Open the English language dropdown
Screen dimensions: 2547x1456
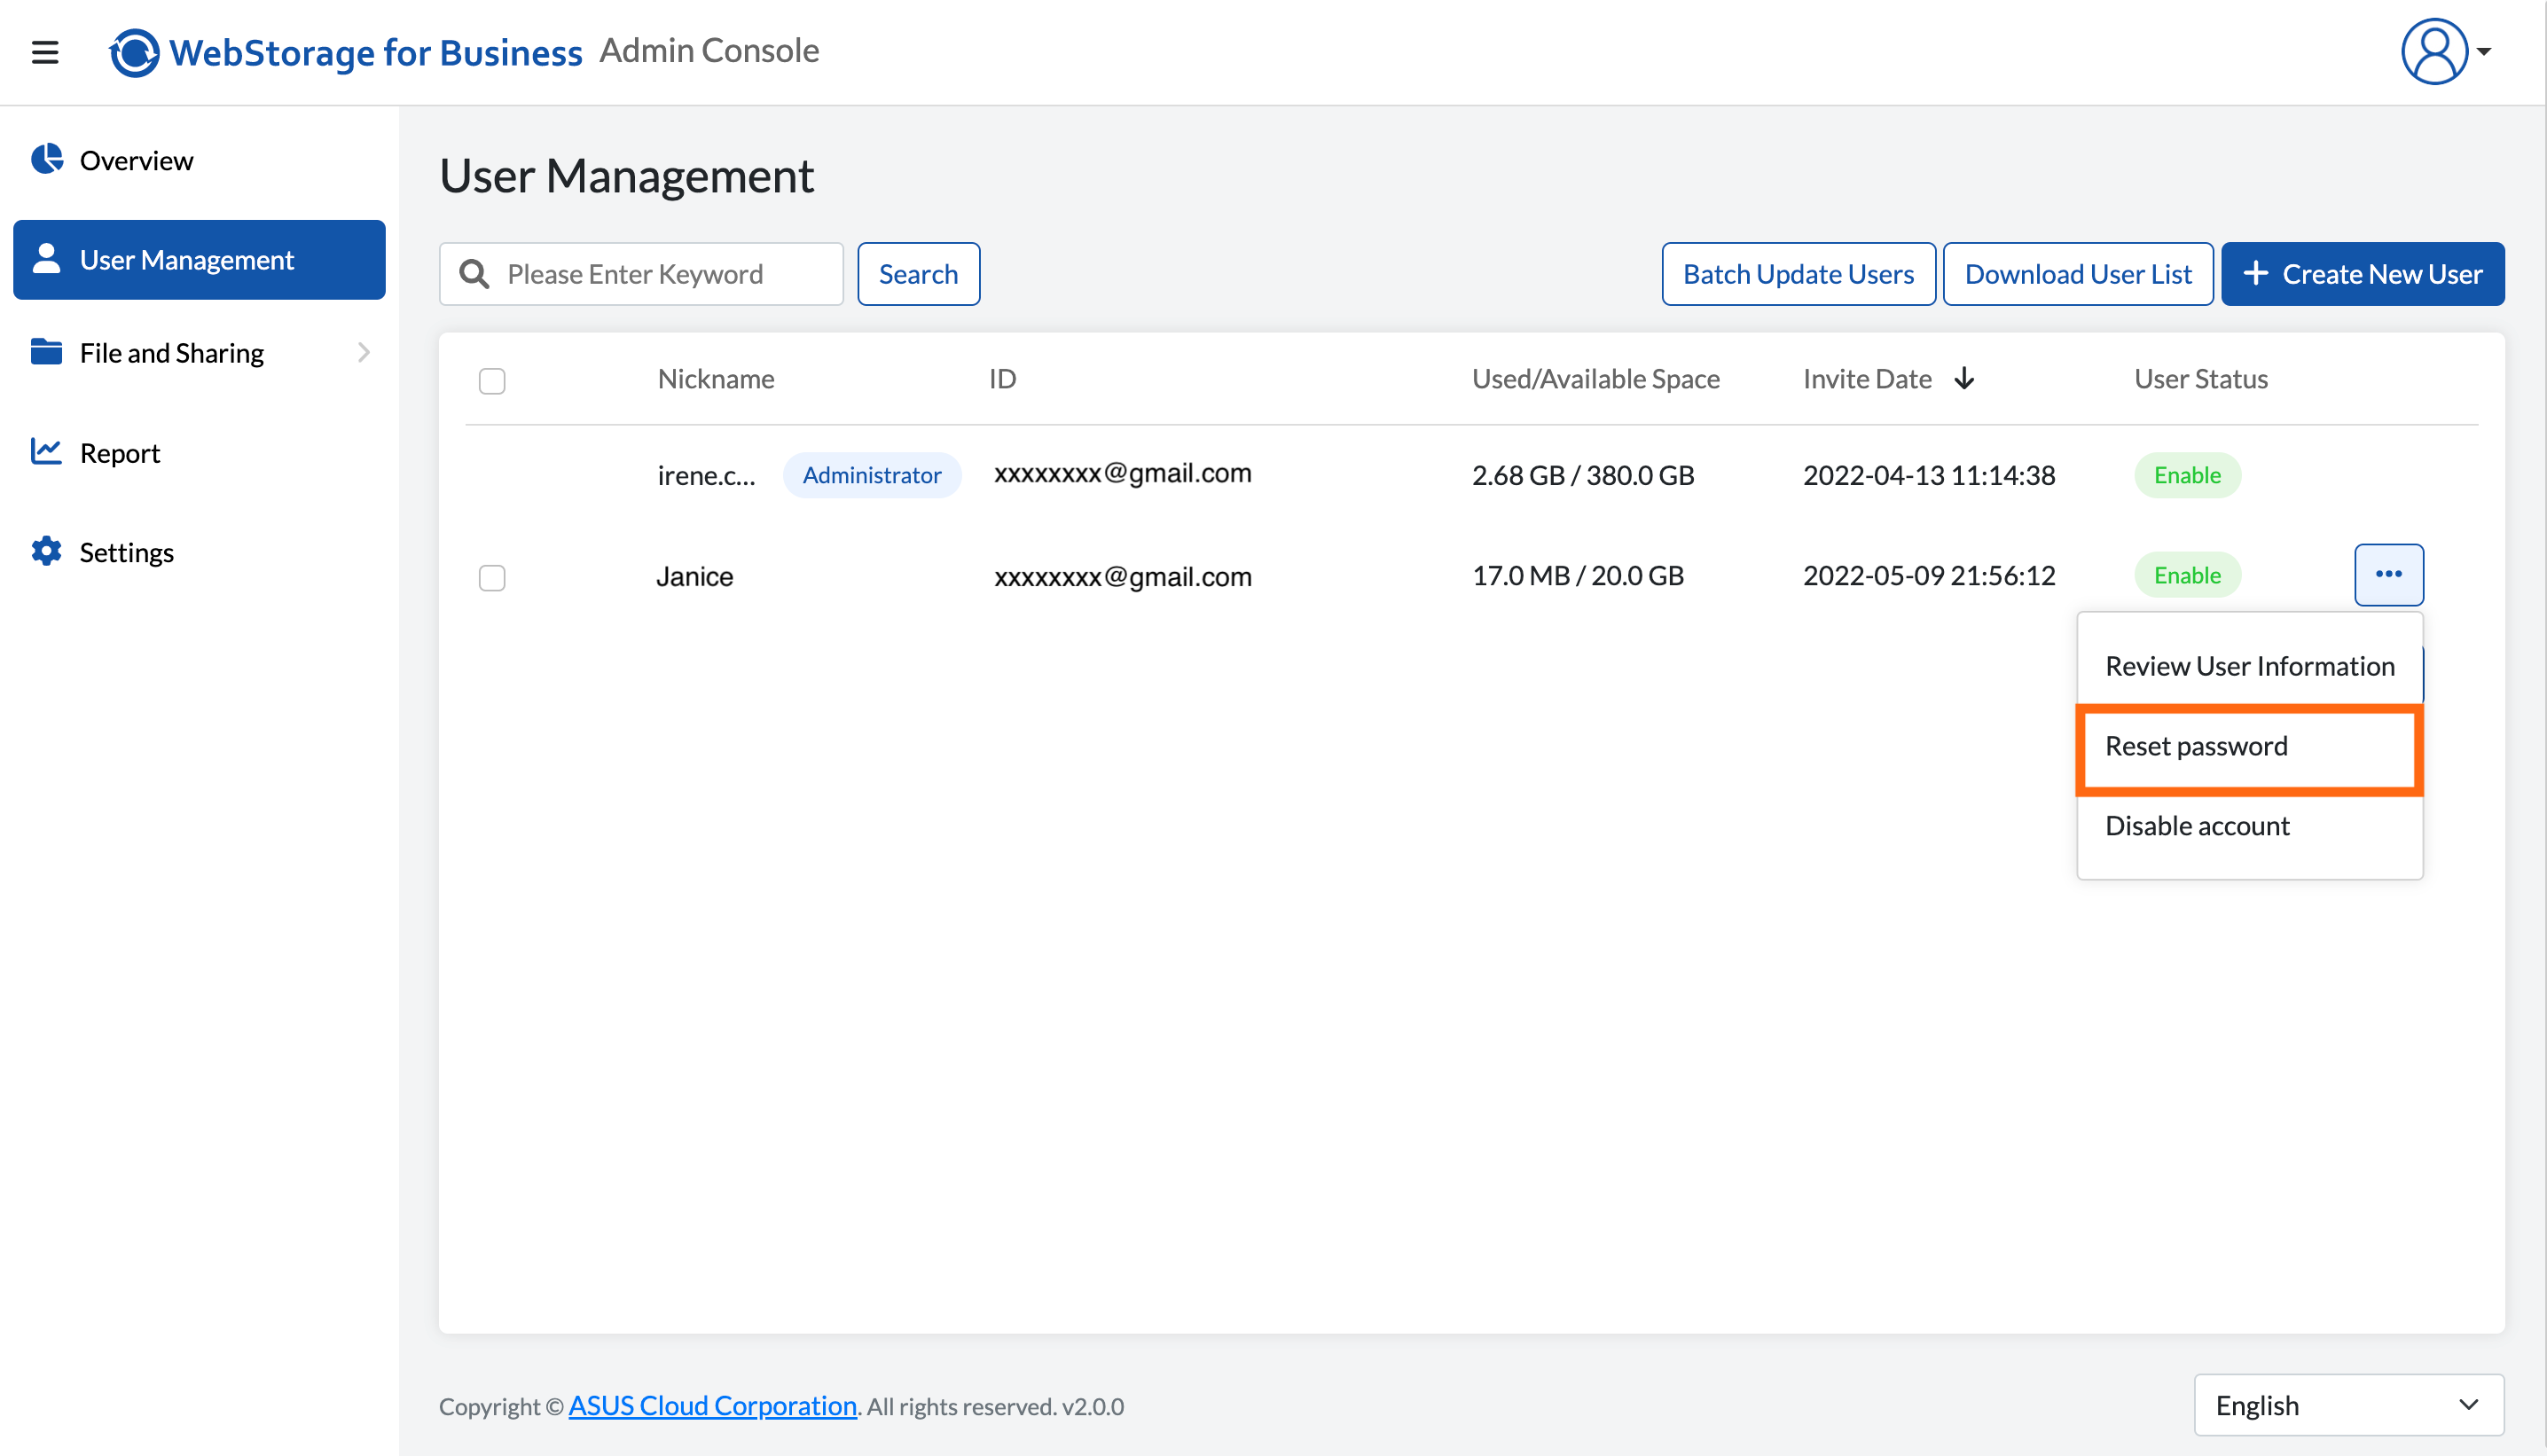2348,1405
